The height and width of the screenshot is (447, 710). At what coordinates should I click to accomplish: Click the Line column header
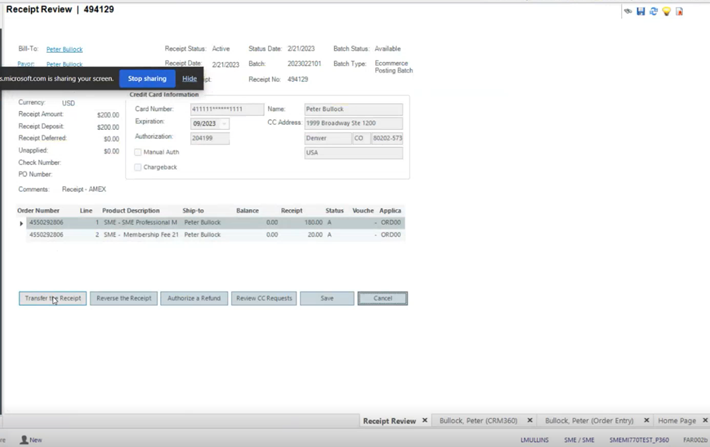[x=86, y=211]
